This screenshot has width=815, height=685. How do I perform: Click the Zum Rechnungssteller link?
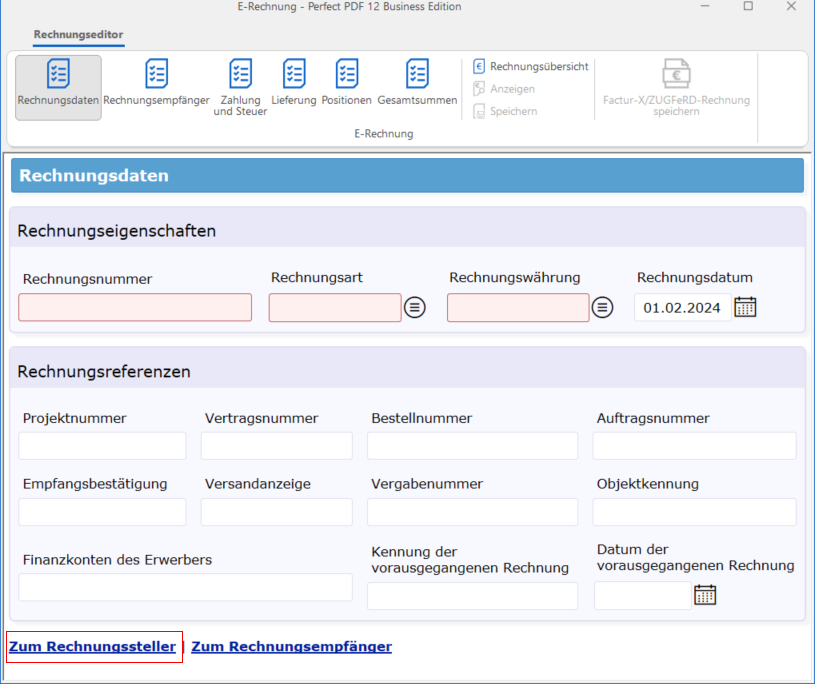(93, 646)
